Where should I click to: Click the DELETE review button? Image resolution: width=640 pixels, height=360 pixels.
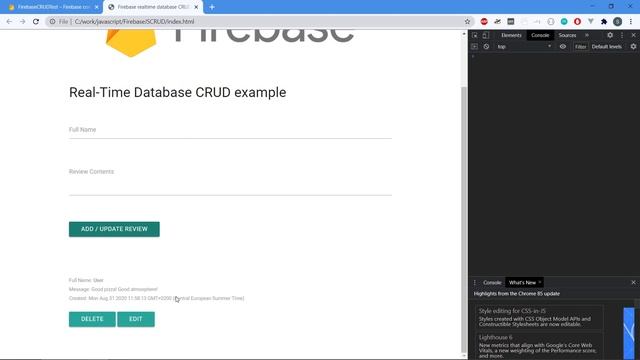tap(92, 319)
